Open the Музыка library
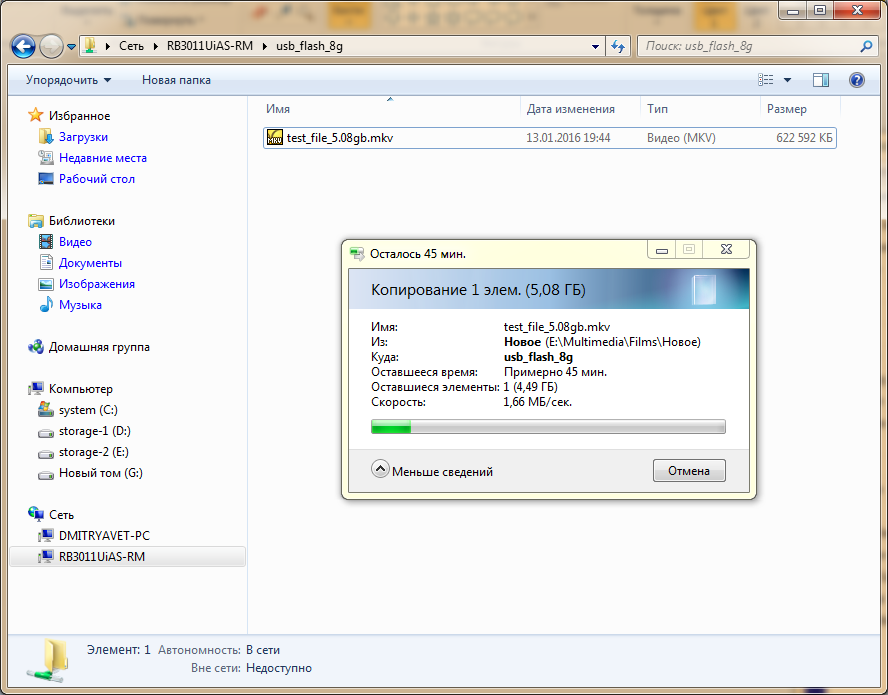Image resolution: width=888 pixels, height=695 pixels. 80,305
